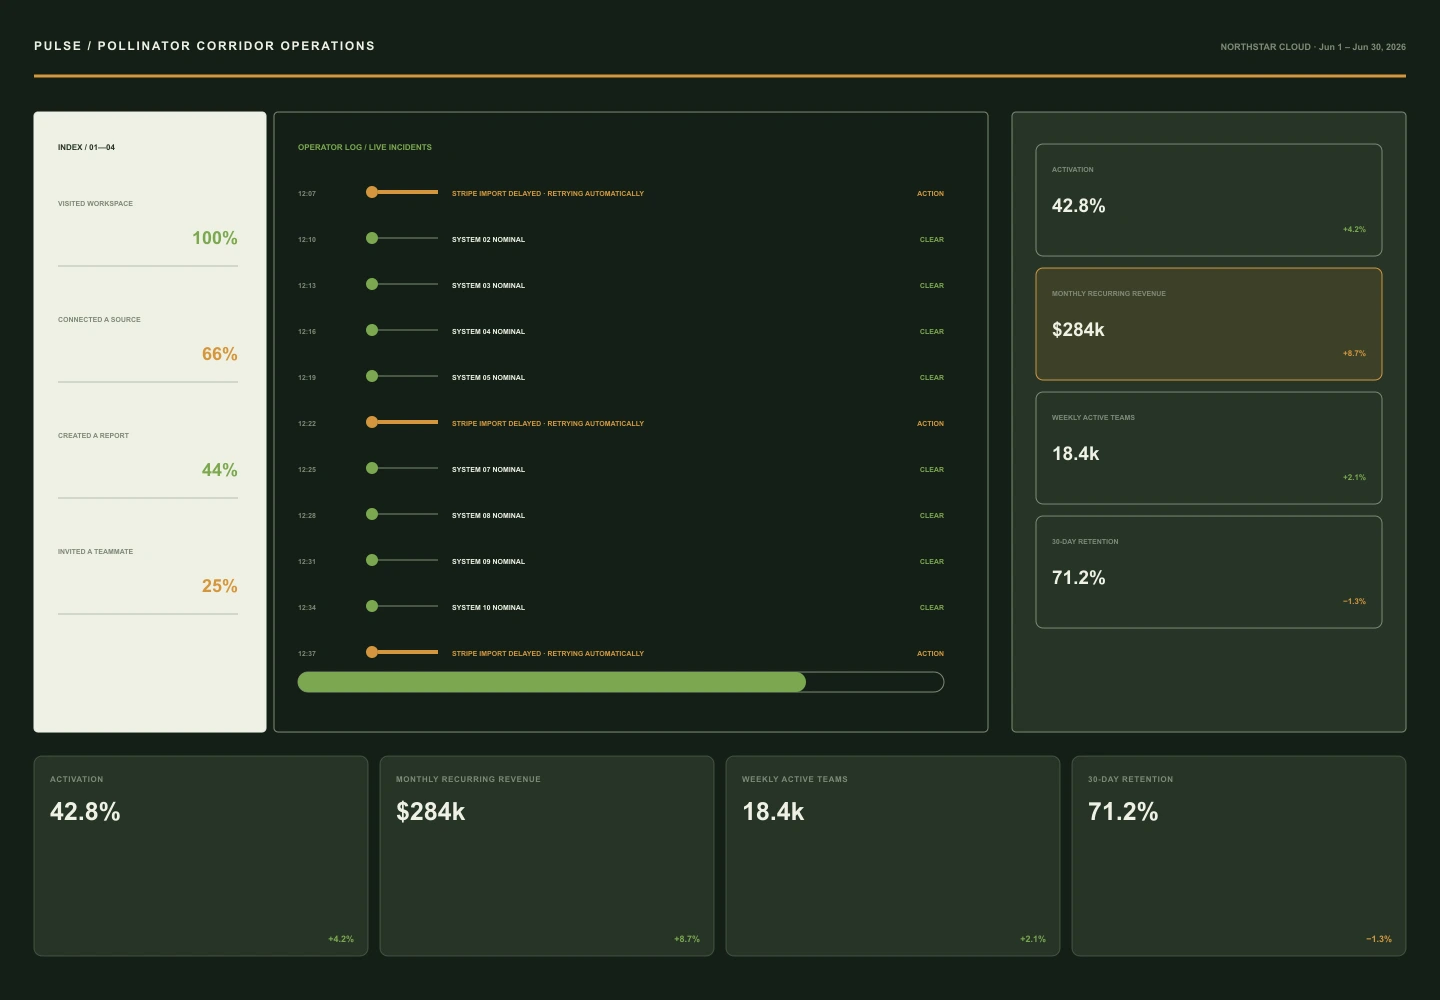Image resolution: width=1440 pixels, height=1000 pixels.
Task: Select the System 07 Nominal entry
Action: tap(488, 469)
